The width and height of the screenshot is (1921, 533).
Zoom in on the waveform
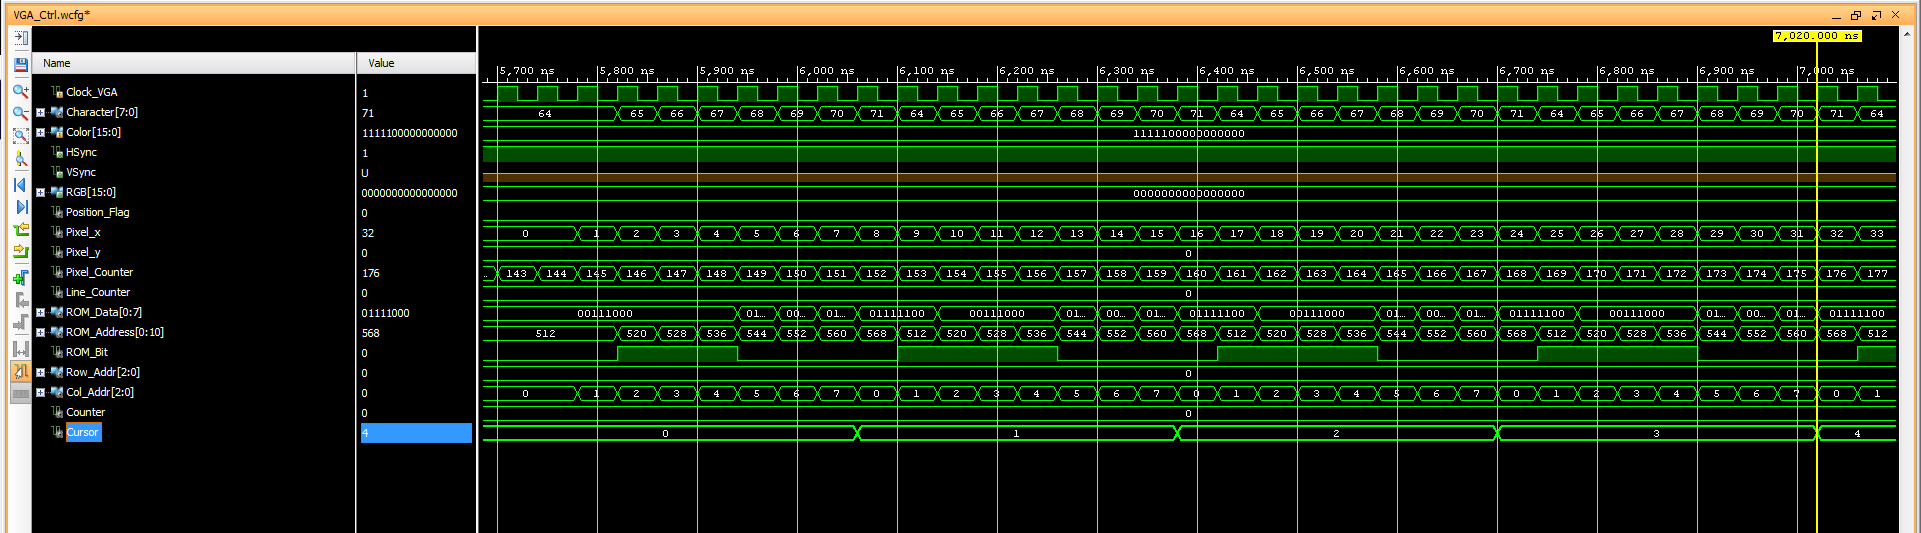pos(21,91)
